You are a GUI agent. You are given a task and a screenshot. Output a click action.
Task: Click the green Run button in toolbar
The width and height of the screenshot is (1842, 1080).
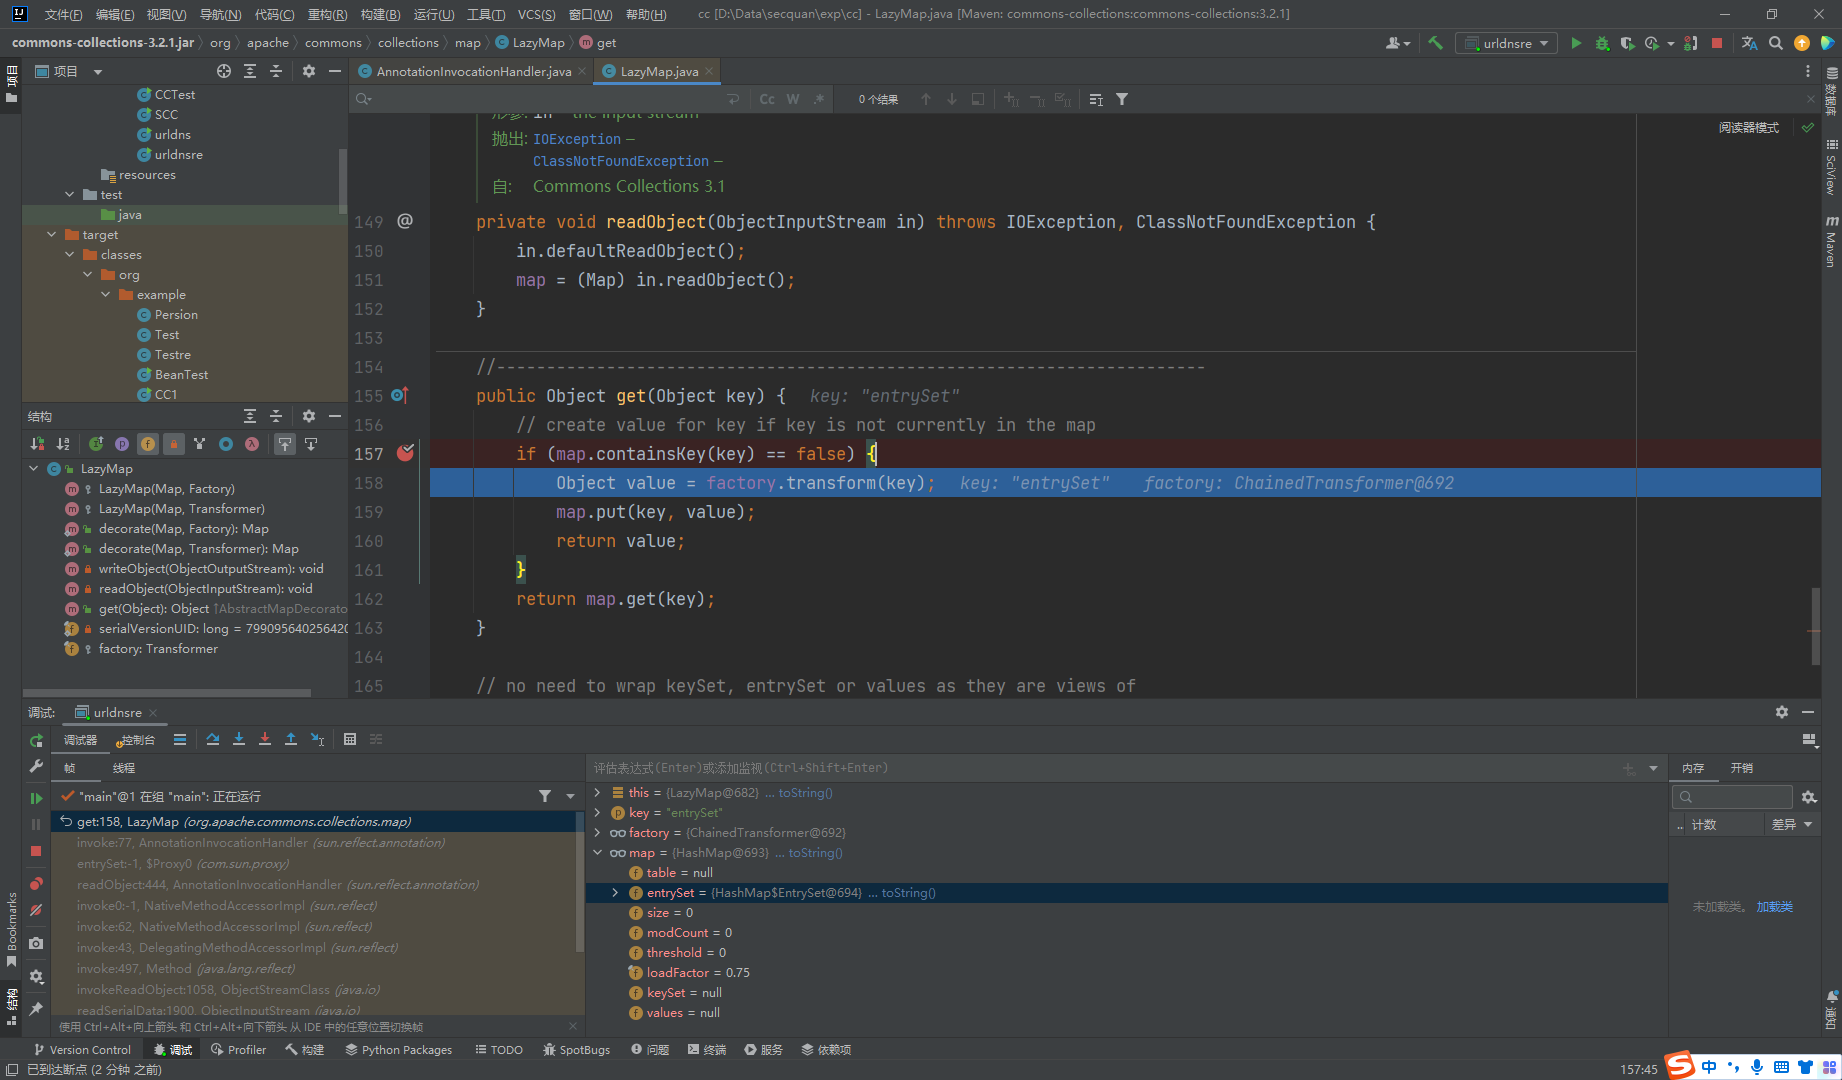tap(1576, 43)
